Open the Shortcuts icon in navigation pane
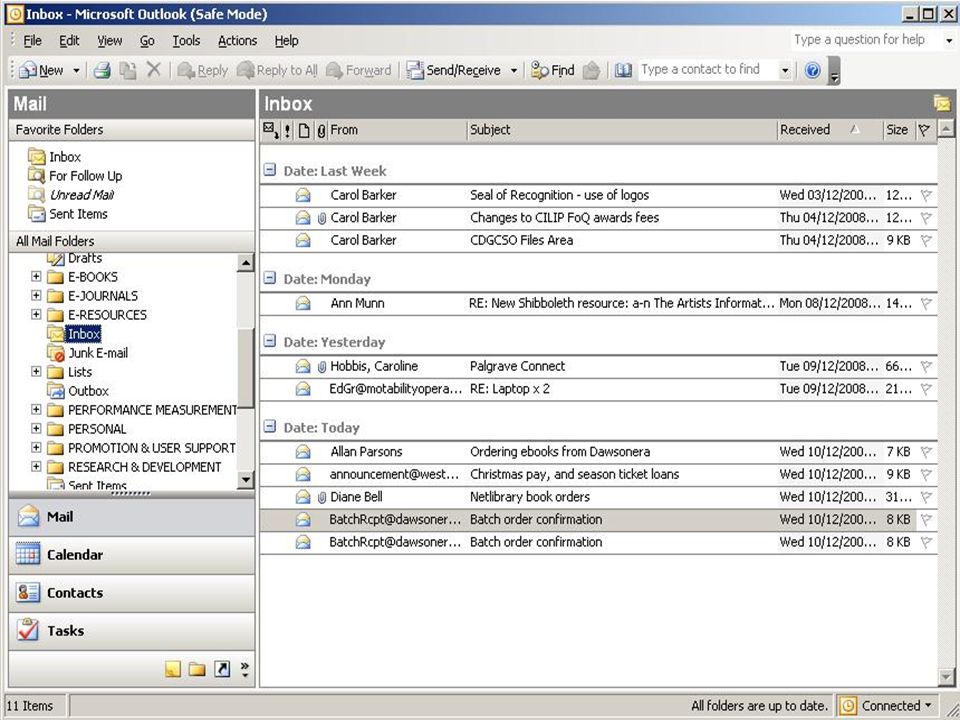The height and width of the screenshot is (720, 960). 222,669
